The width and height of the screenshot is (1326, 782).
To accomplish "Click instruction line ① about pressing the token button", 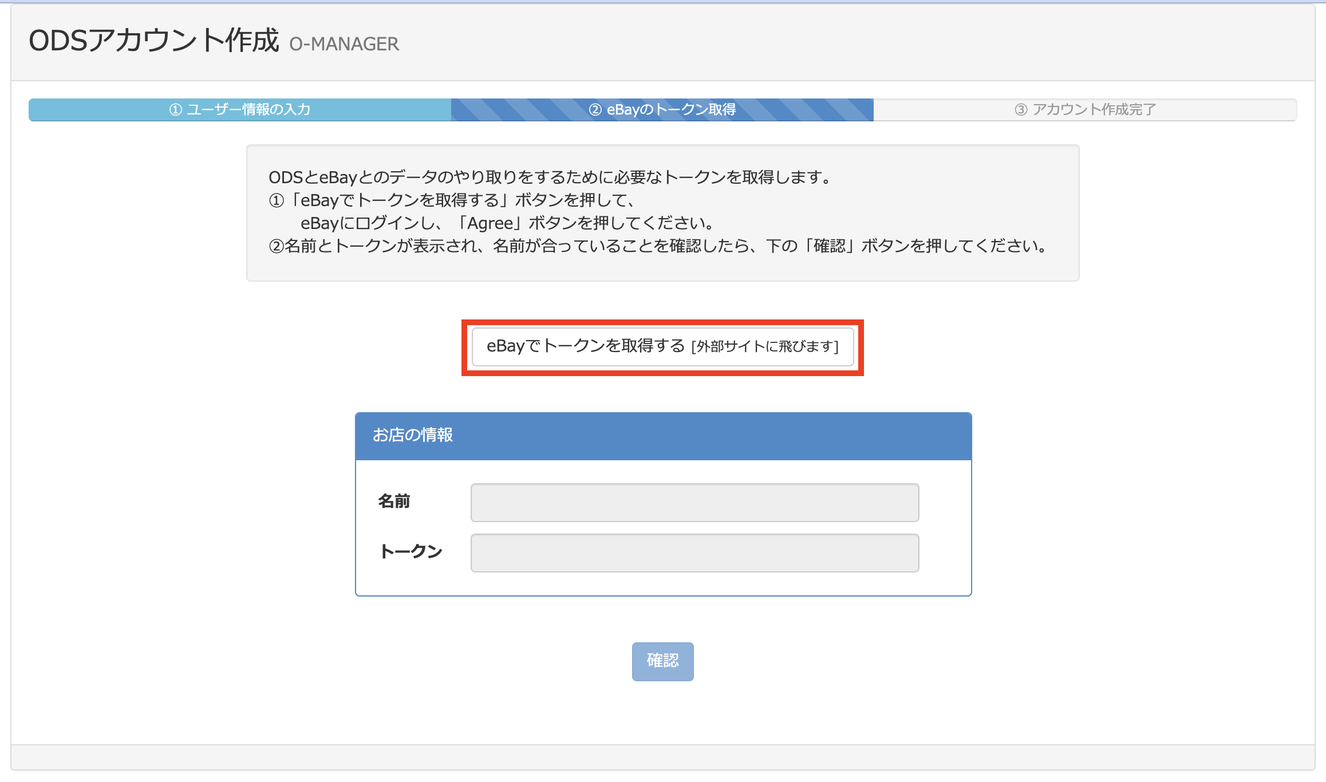I will tap(458, 200).
